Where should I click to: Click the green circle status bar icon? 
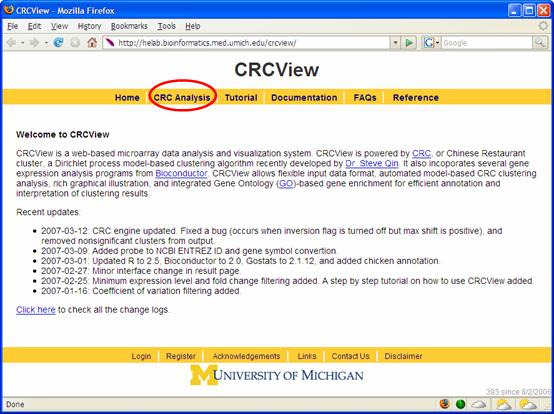click(x=460, y=404)
